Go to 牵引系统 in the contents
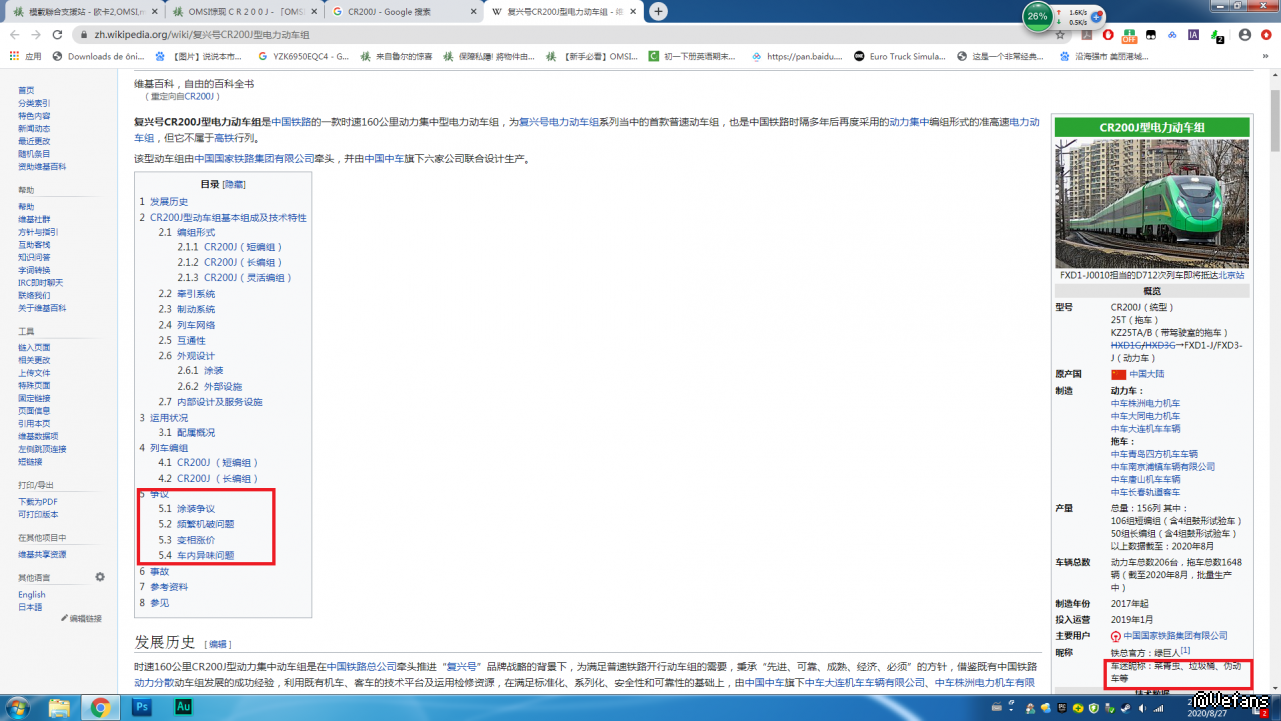 tap(196, 294)
